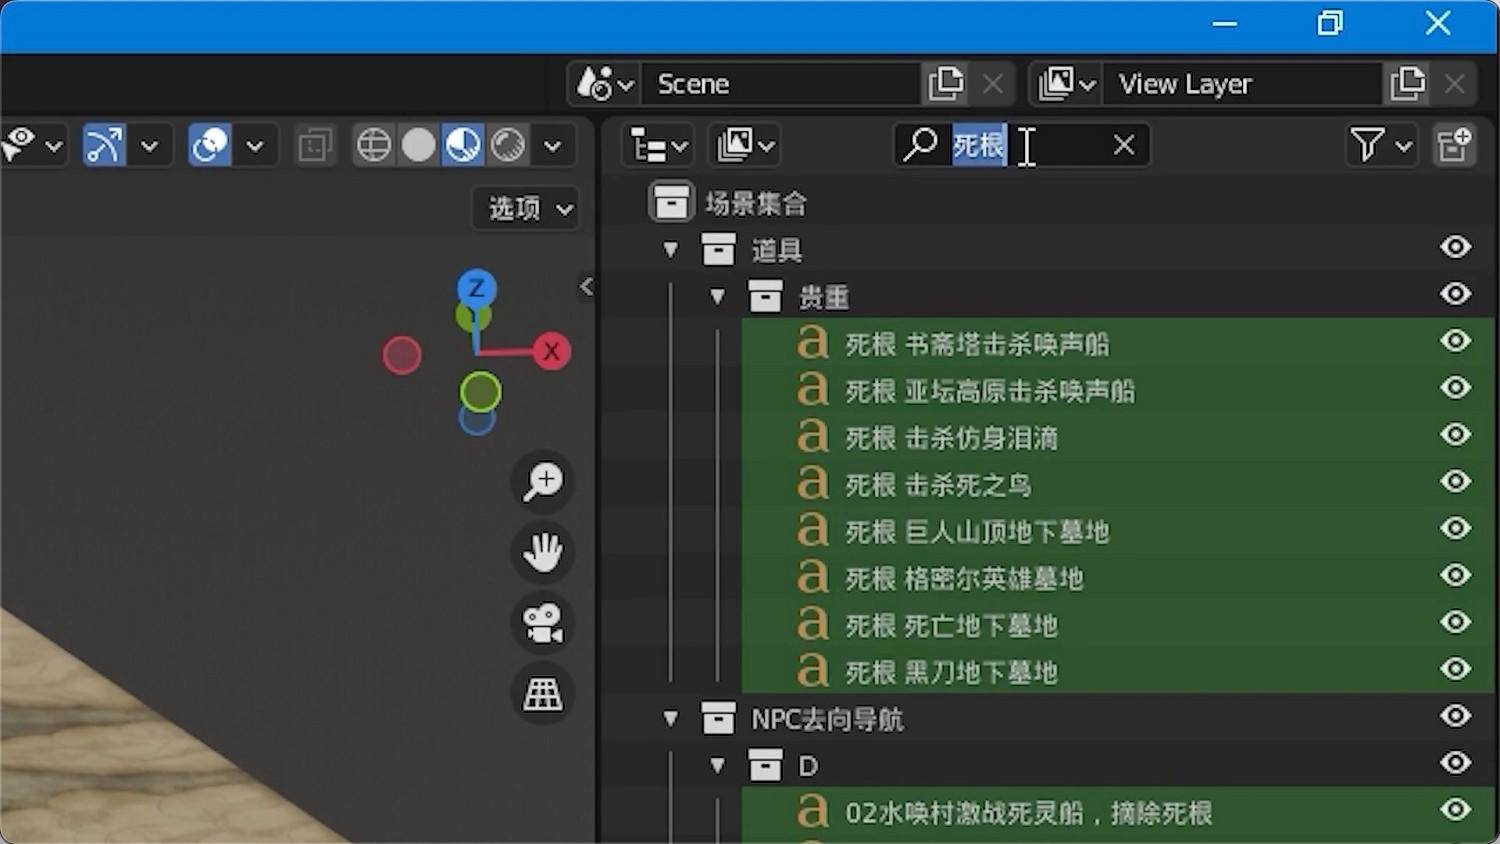The image size is (1500, 844).
Task: Switch viewport to rendered shading mode
Action: (510, 144)
